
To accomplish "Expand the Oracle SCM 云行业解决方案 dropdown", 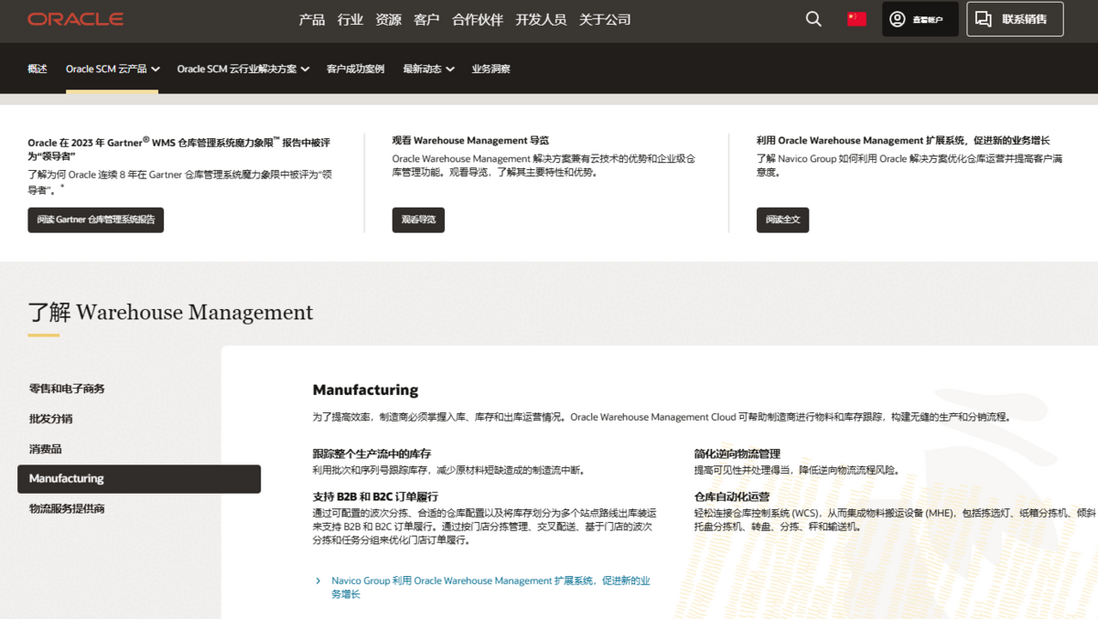I will point(243,69).
